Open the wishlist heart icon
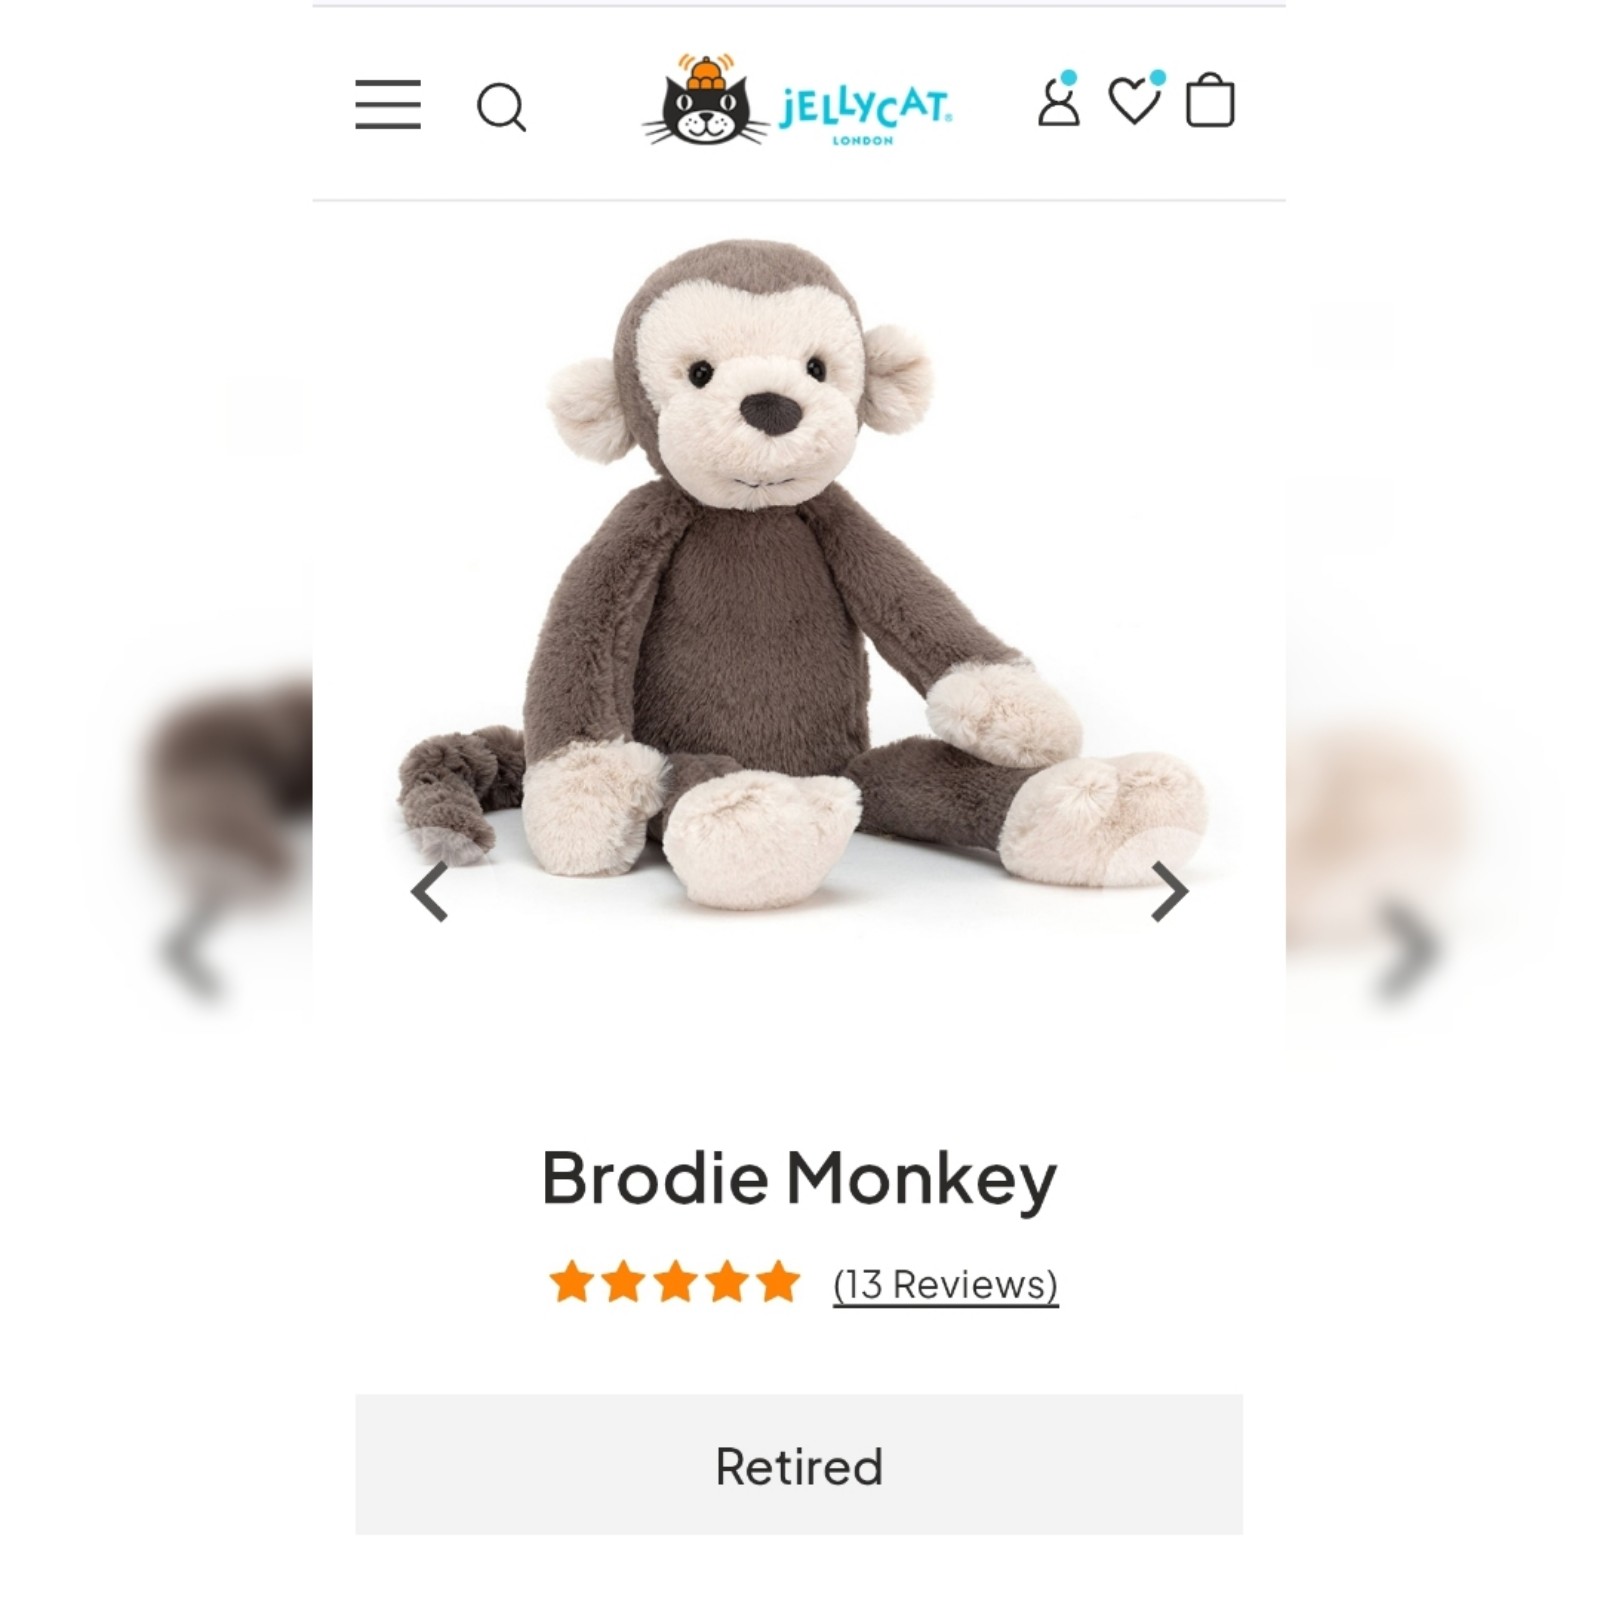Screen dimensions: 1600x1600 (x=1135, y=99)
